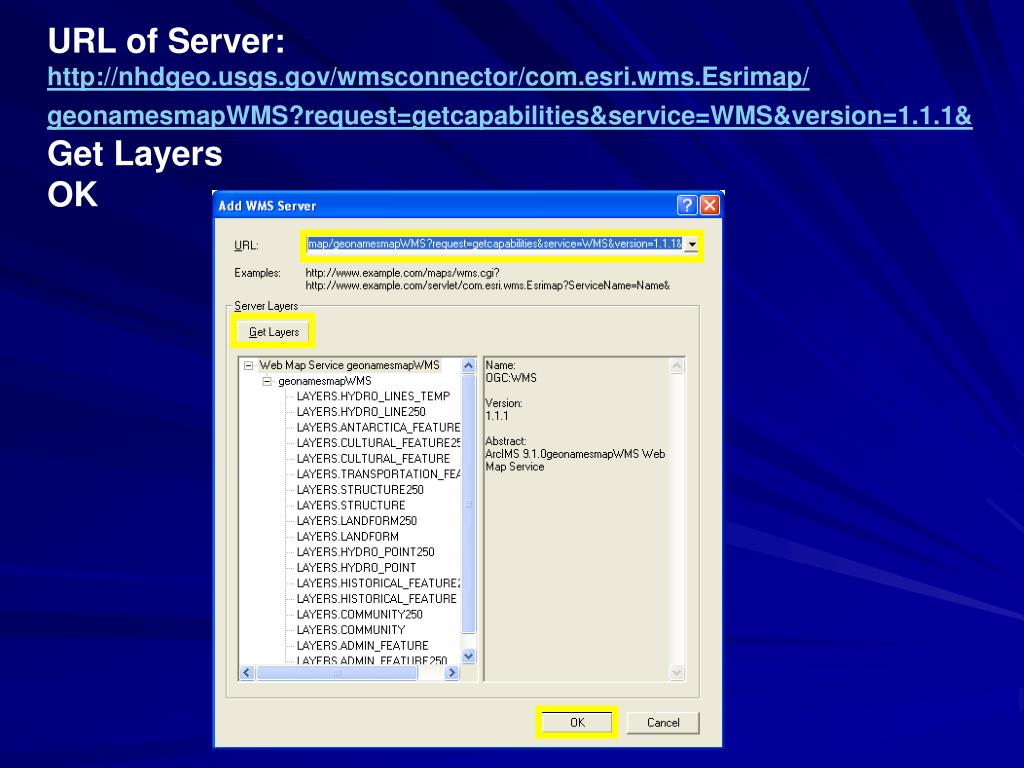1024x768 pixels.
Task: Select the LAYERS.COMMUNITY250 layer
Action: coord(359,615)
